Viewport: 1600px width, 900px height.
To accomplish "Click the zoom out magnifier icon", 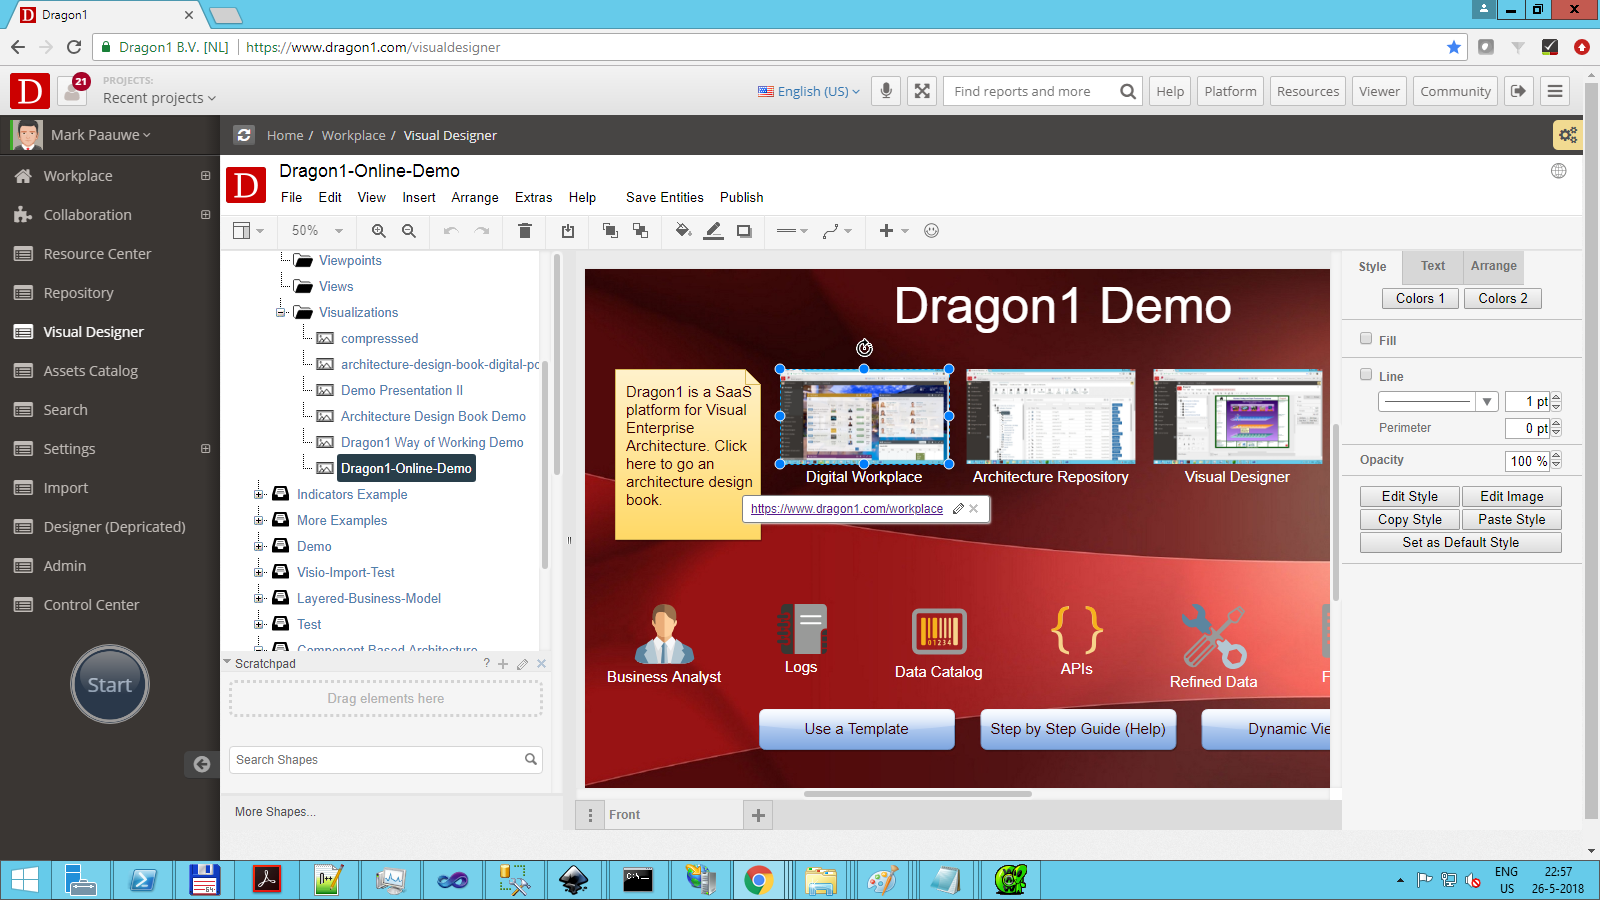I will 408,231.
